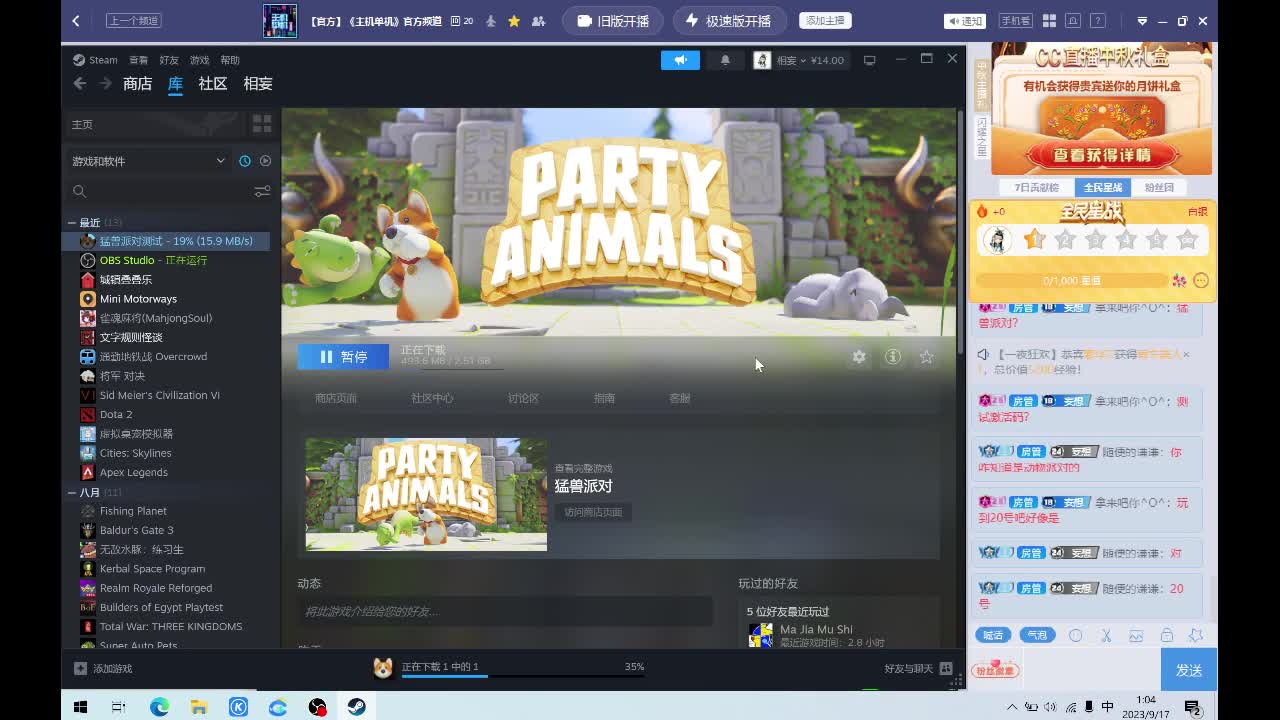Open Party Animals game info icon
This screenshot has height=720, width=1280.
893,356
